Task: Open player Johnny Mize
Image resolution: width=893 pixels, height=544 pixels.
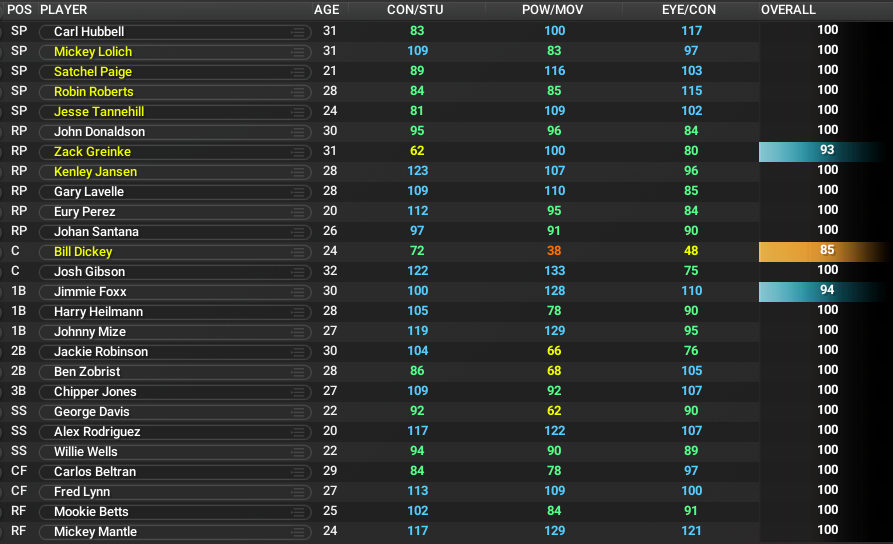Action: pos(90,332)
